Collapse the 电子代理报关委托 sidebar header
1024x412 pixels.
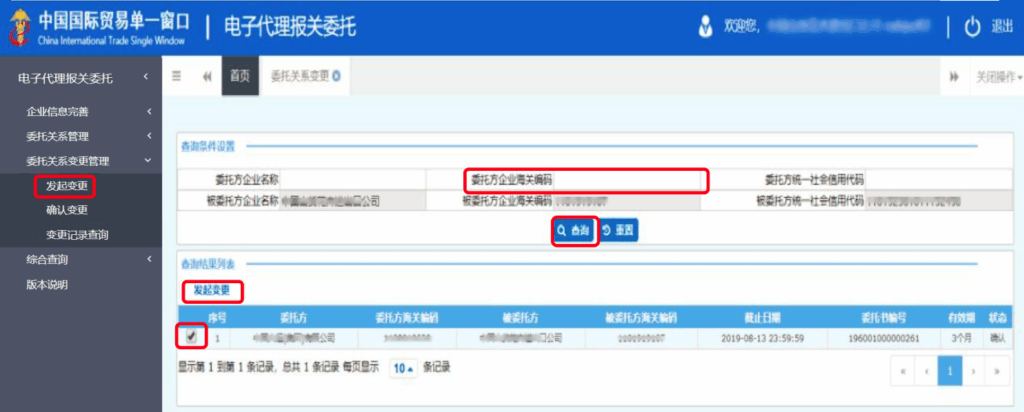point(81,79)
